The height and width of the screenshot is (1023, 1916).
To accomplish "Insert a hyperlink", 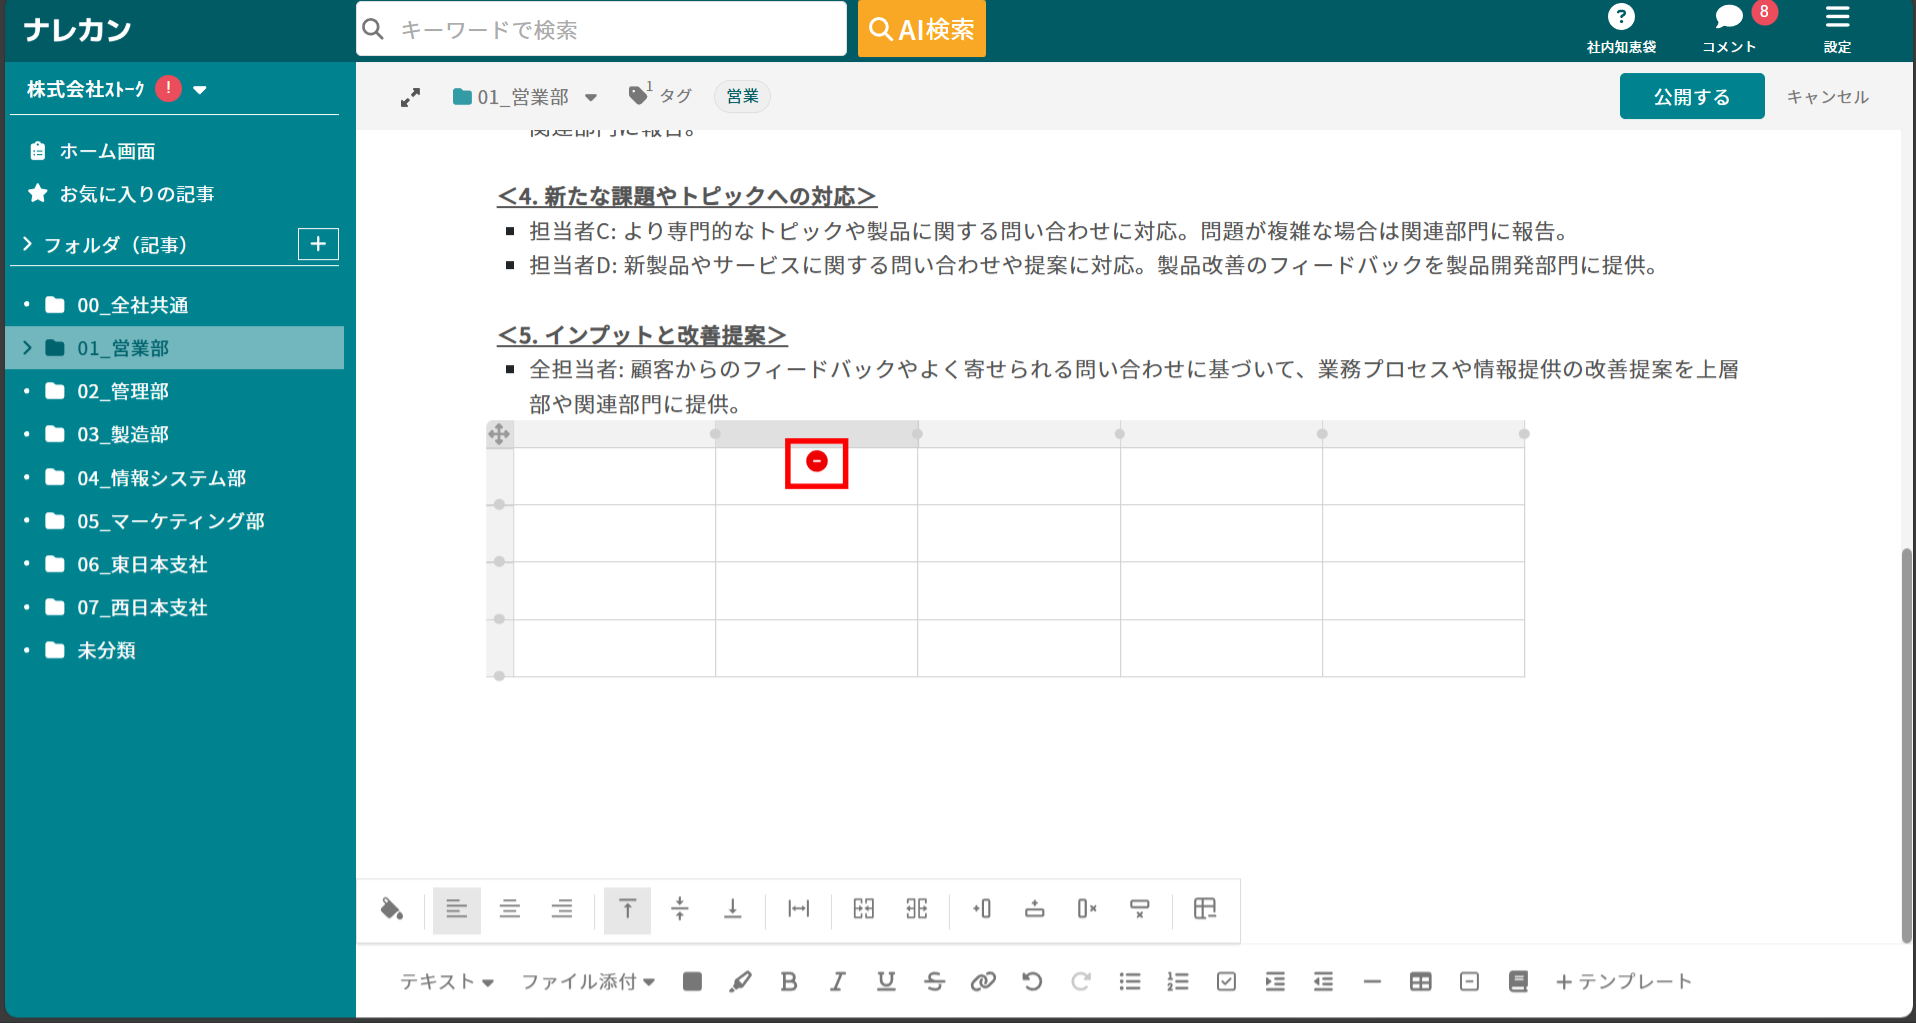I will (983, 981).
